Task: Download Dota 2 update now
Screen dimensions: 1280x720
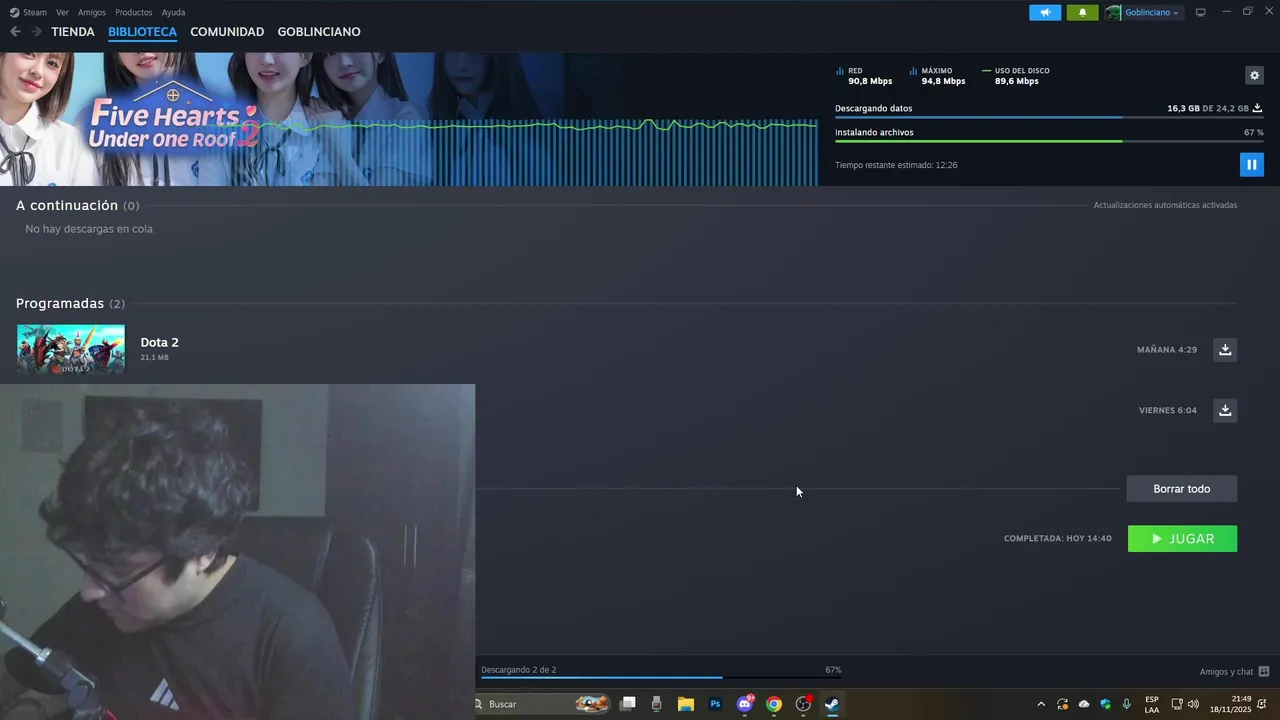Action: [1225, 349]
